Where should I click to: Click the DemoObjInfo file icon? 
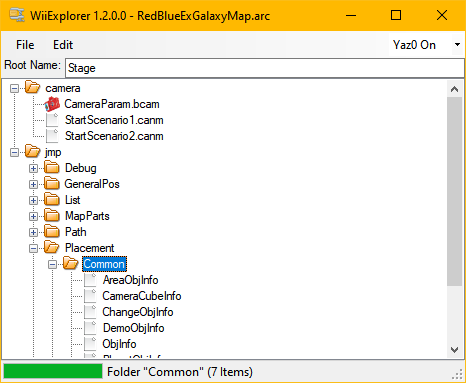pos(90,328)
